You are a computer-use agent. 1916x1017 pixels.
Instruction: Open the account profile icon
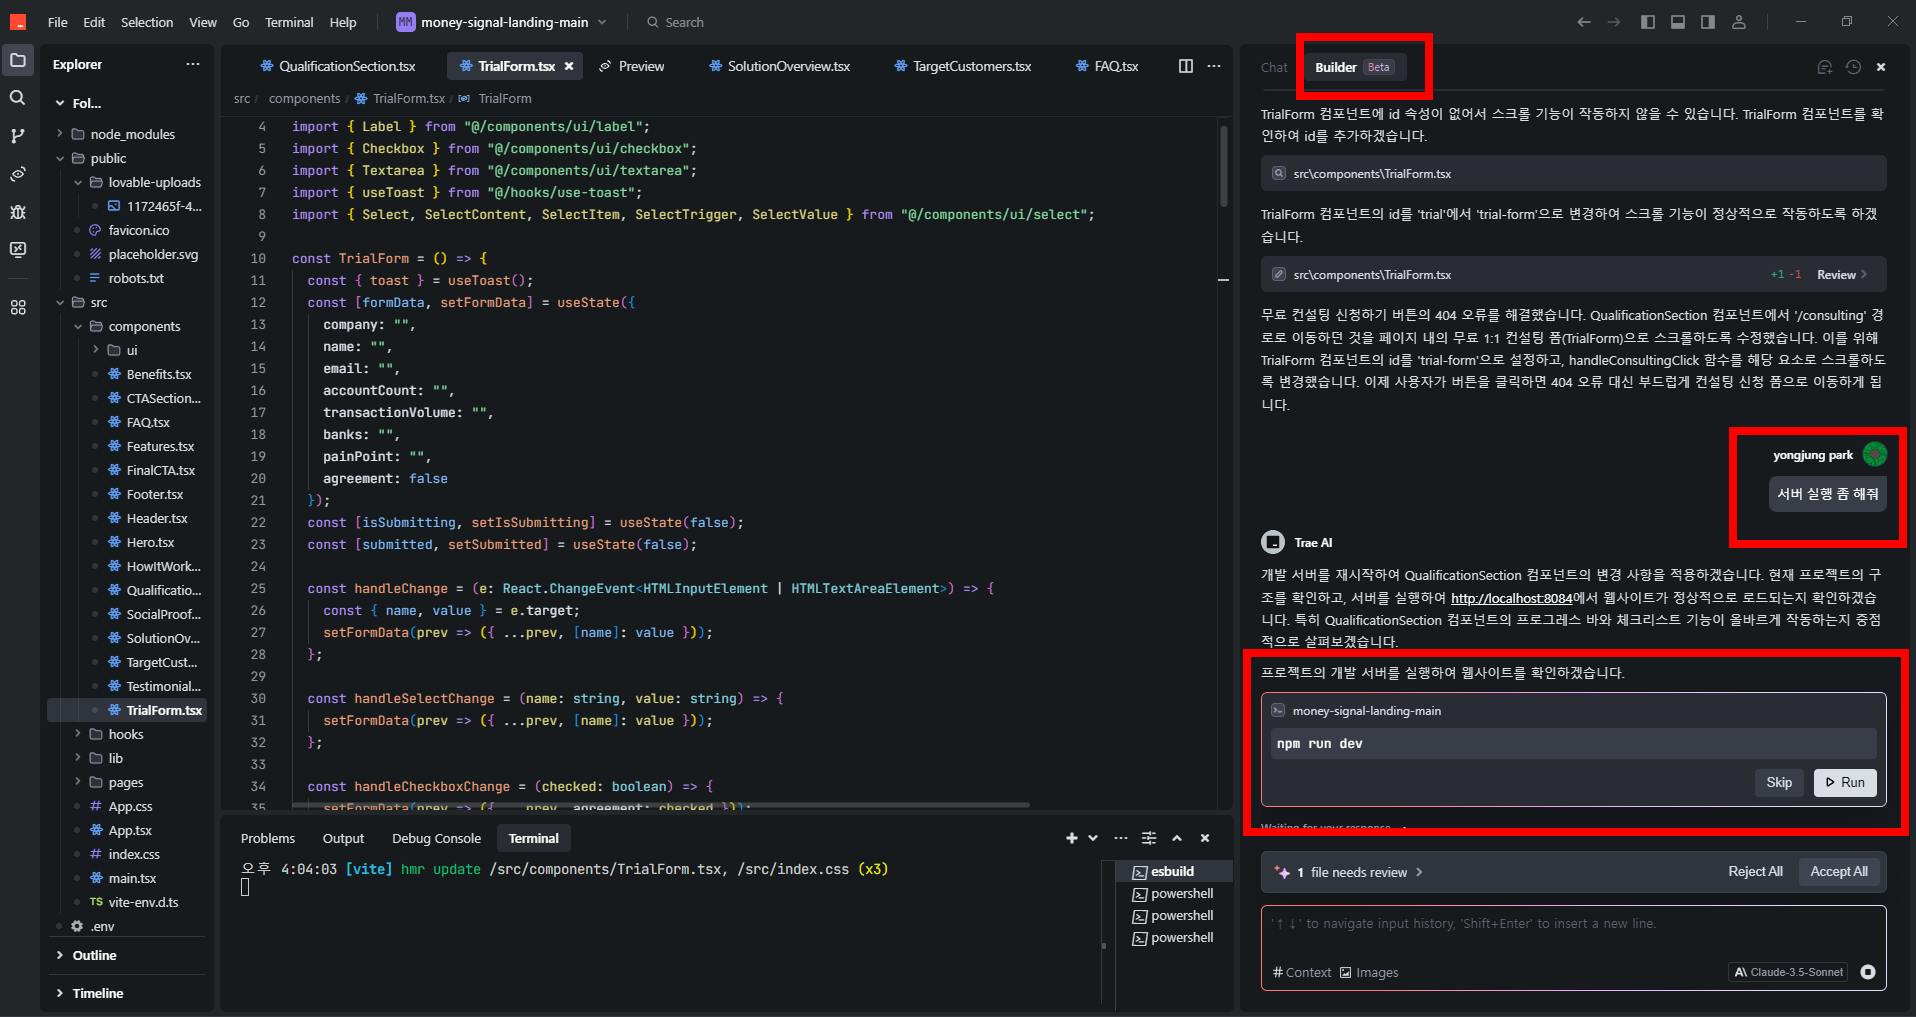tap(1739, 22)
